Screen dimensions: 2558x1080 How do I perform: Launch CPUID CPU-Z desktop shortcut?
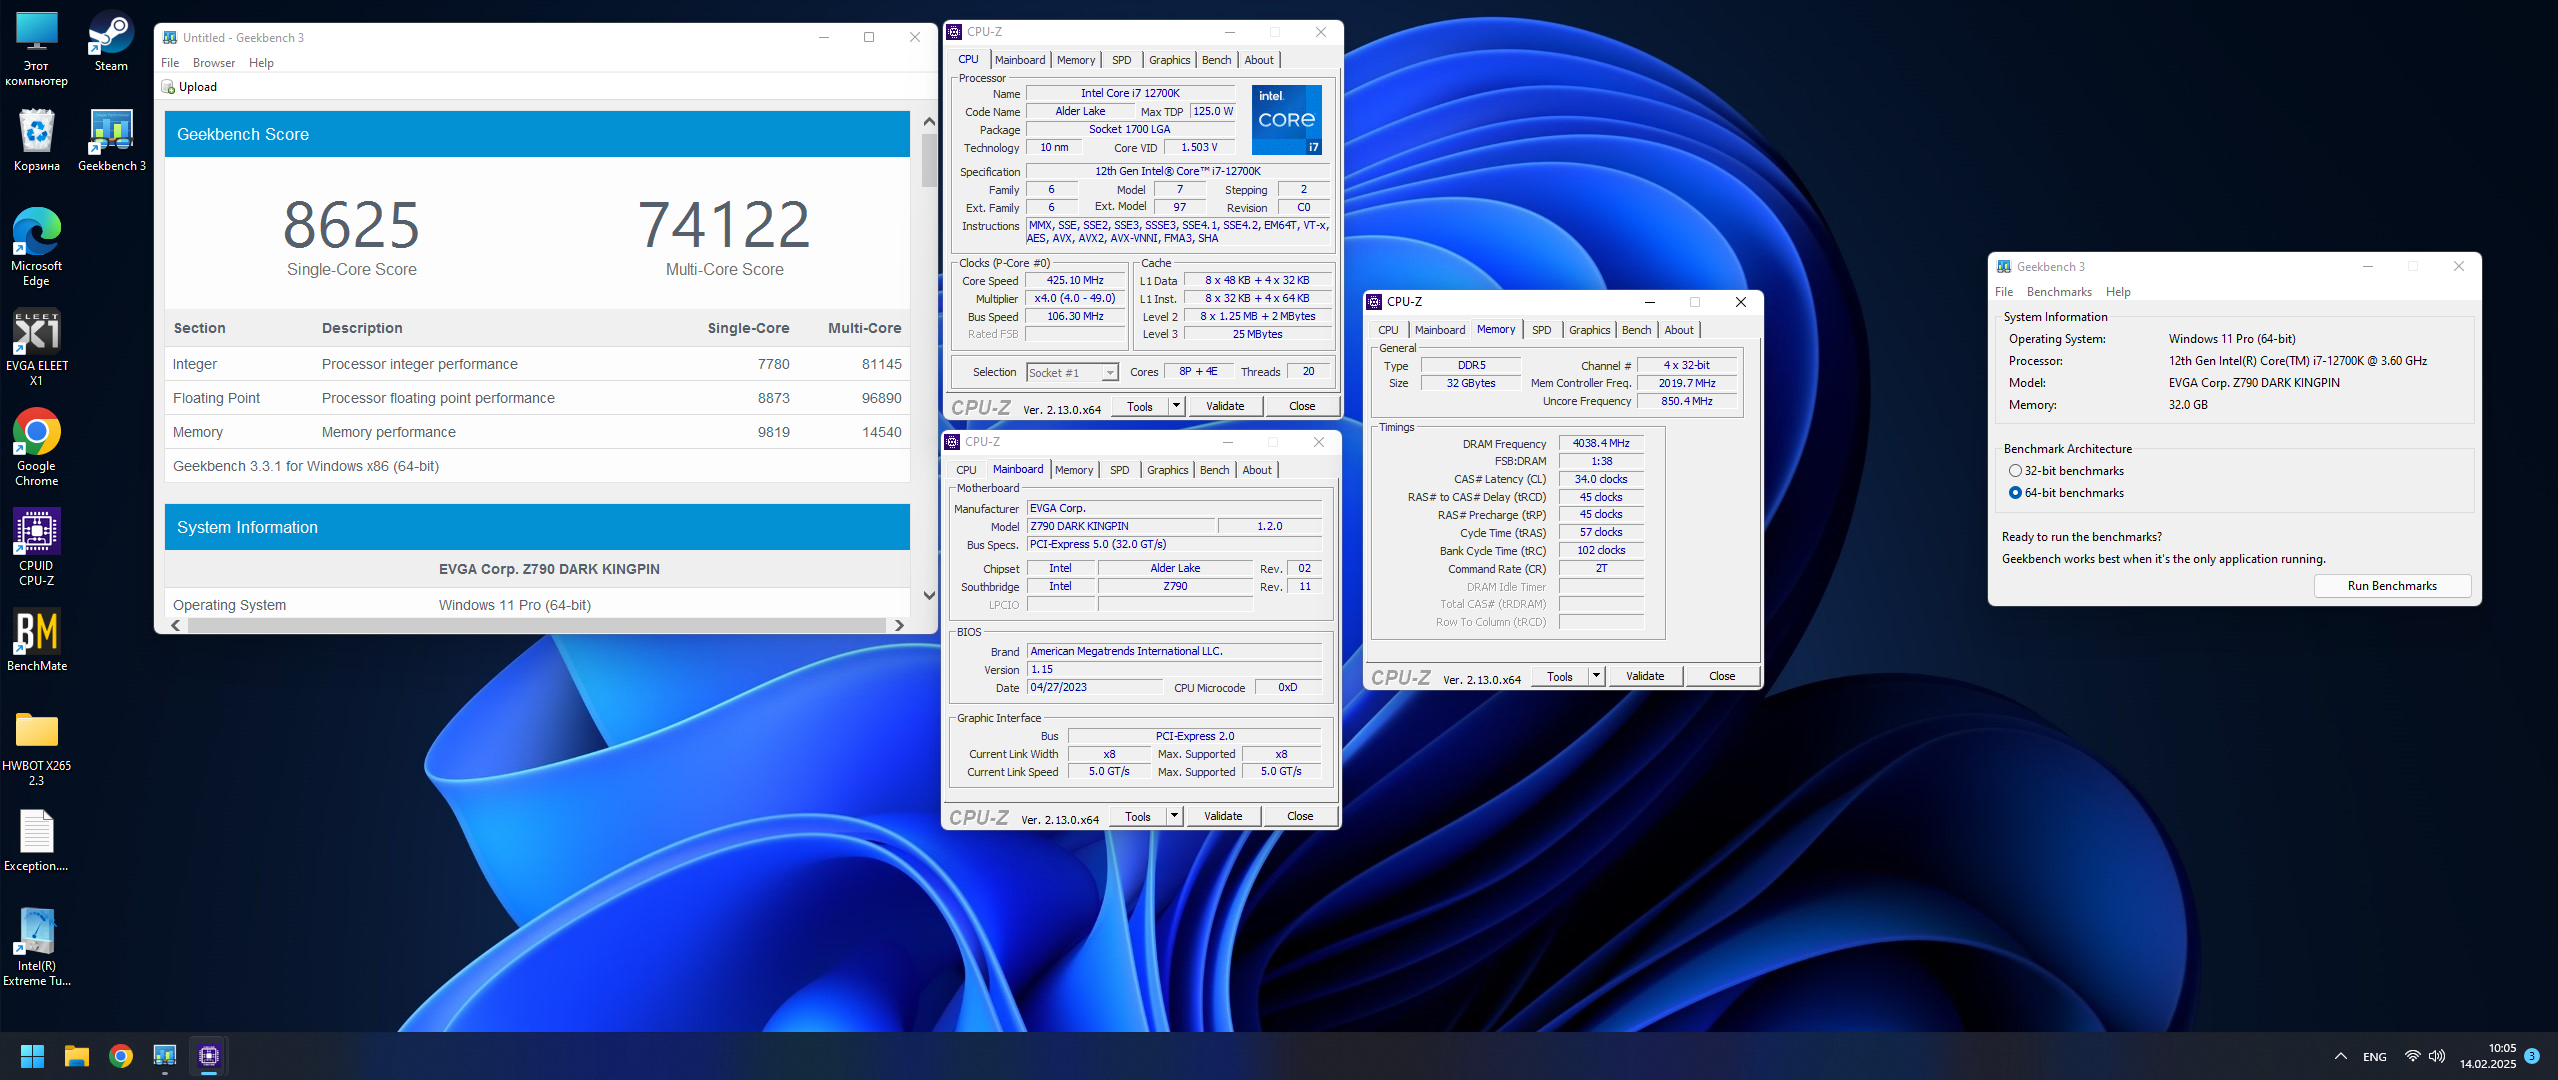[x=37, y=547]
